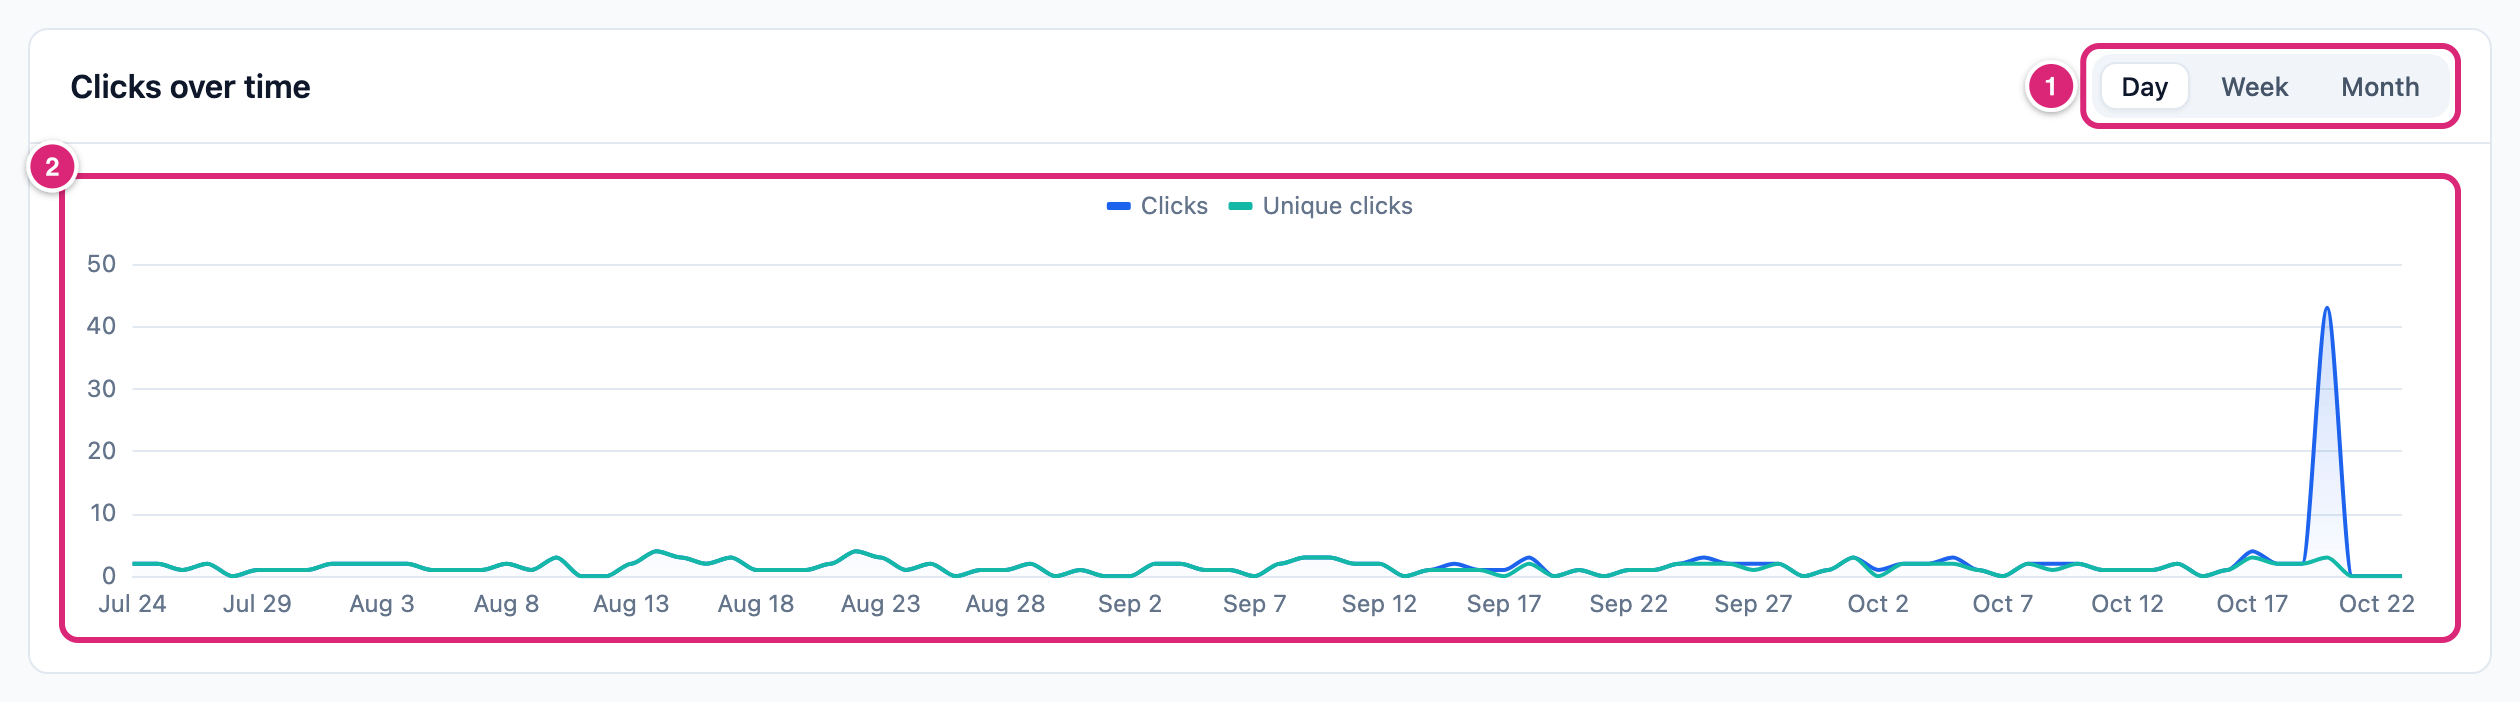Click the 'Jul 24' axis label
Screen dimensions: 2520x702
pos(132,604)
